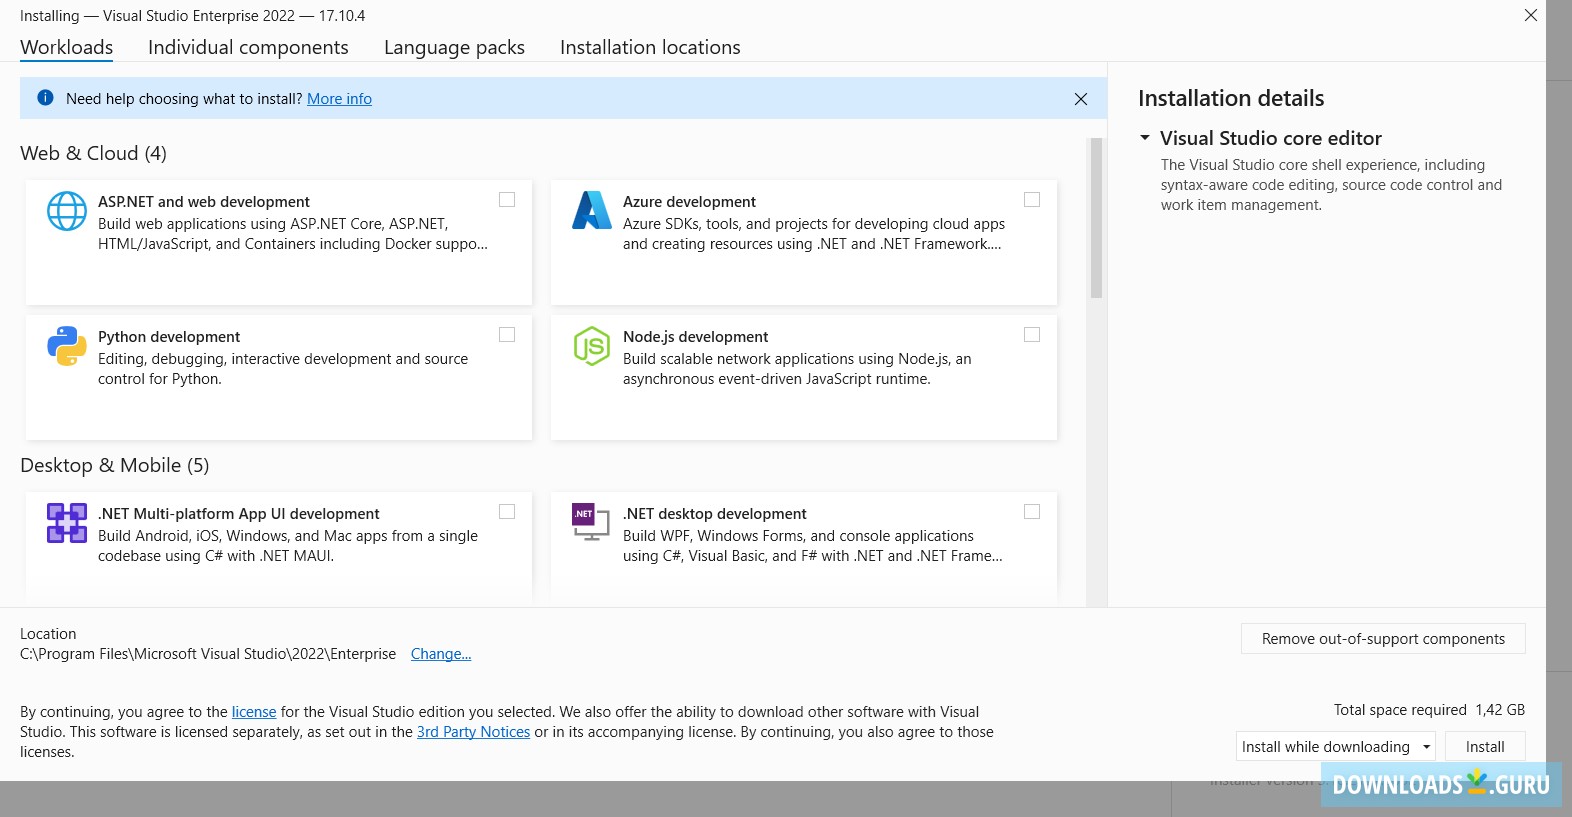Click the Python development logo icon
The width and height of the screenshot is (1572, 817).
[67, 346]
